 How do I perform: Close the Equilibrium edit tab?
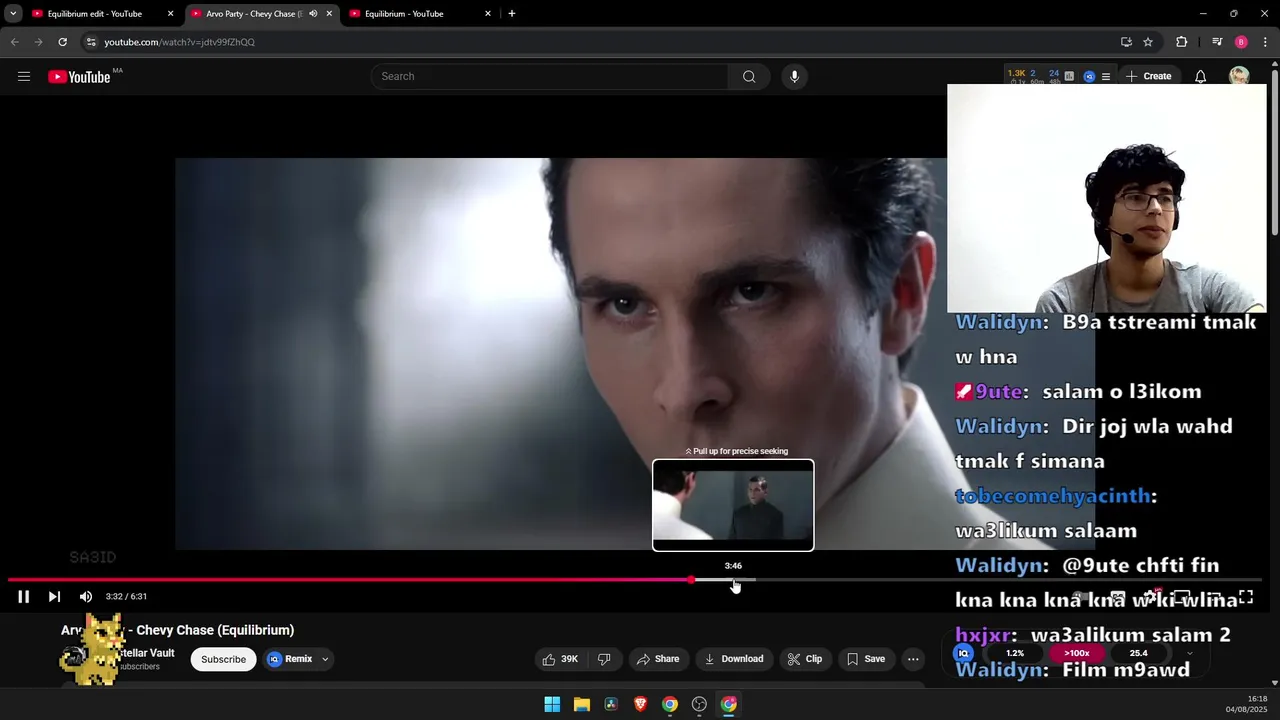[170, 14]
